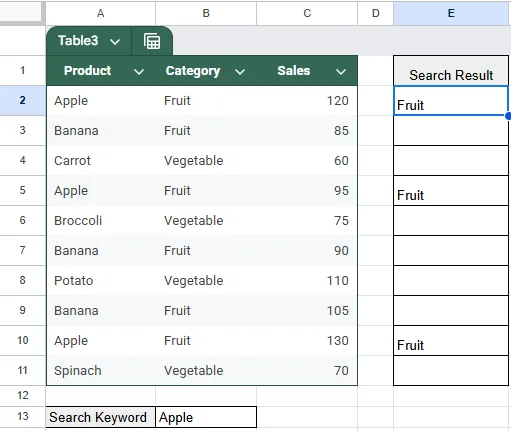Open the Product column filter dropdown
The height and width of the screenshot is (431, 511).
139,71
